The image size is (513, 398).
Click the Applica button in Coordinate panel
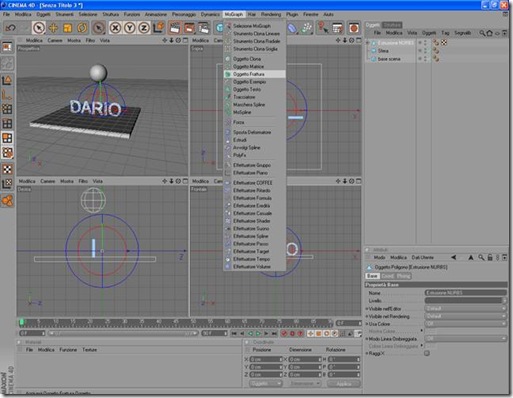(343, 384)
